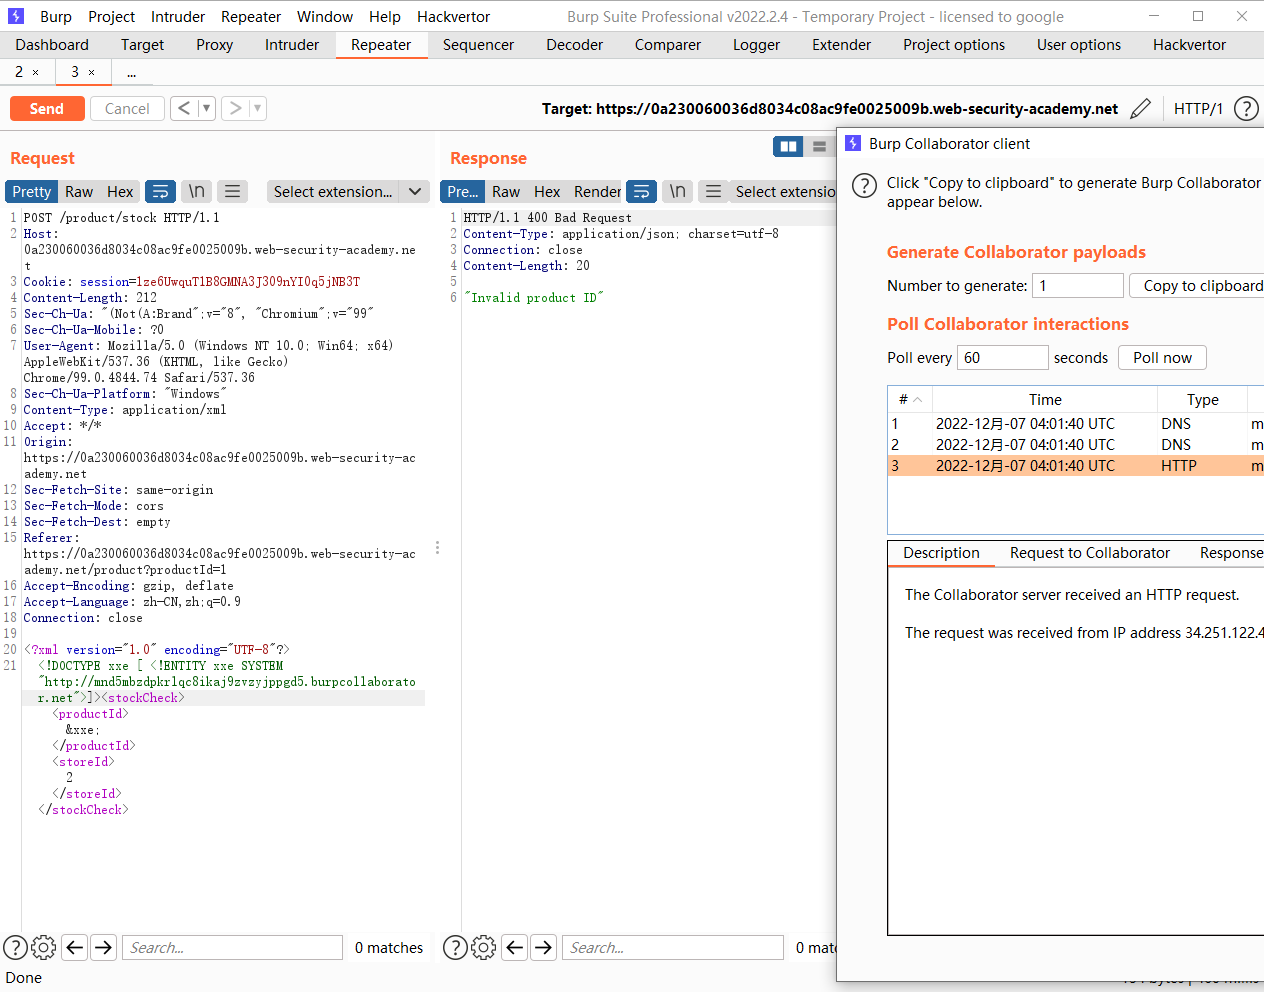Select interaction row 3 HTTP
The height and width of the screenshot is (992, 1264).
pyautogui.click(x=1076, y=466)
